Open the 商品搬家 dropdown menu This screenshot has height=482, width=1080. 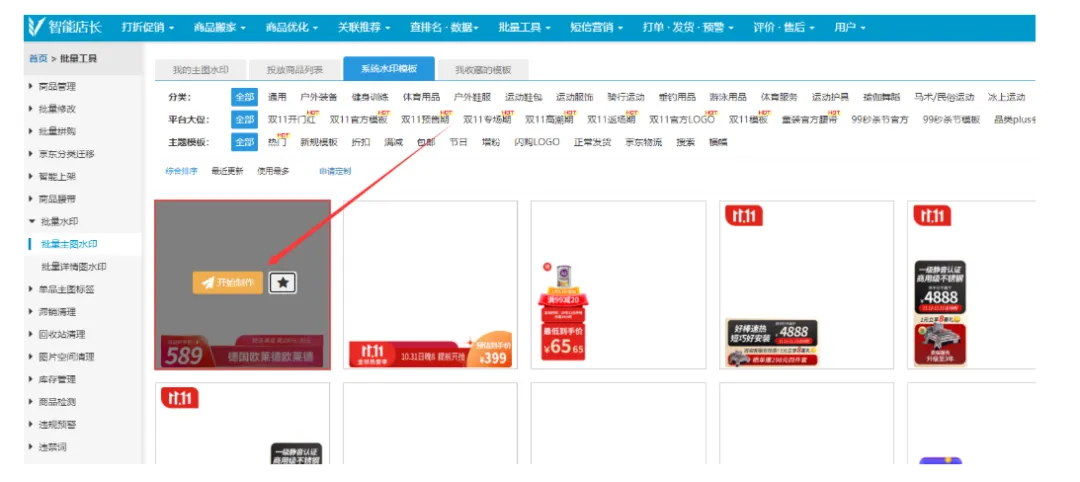[x=220, y=28]
